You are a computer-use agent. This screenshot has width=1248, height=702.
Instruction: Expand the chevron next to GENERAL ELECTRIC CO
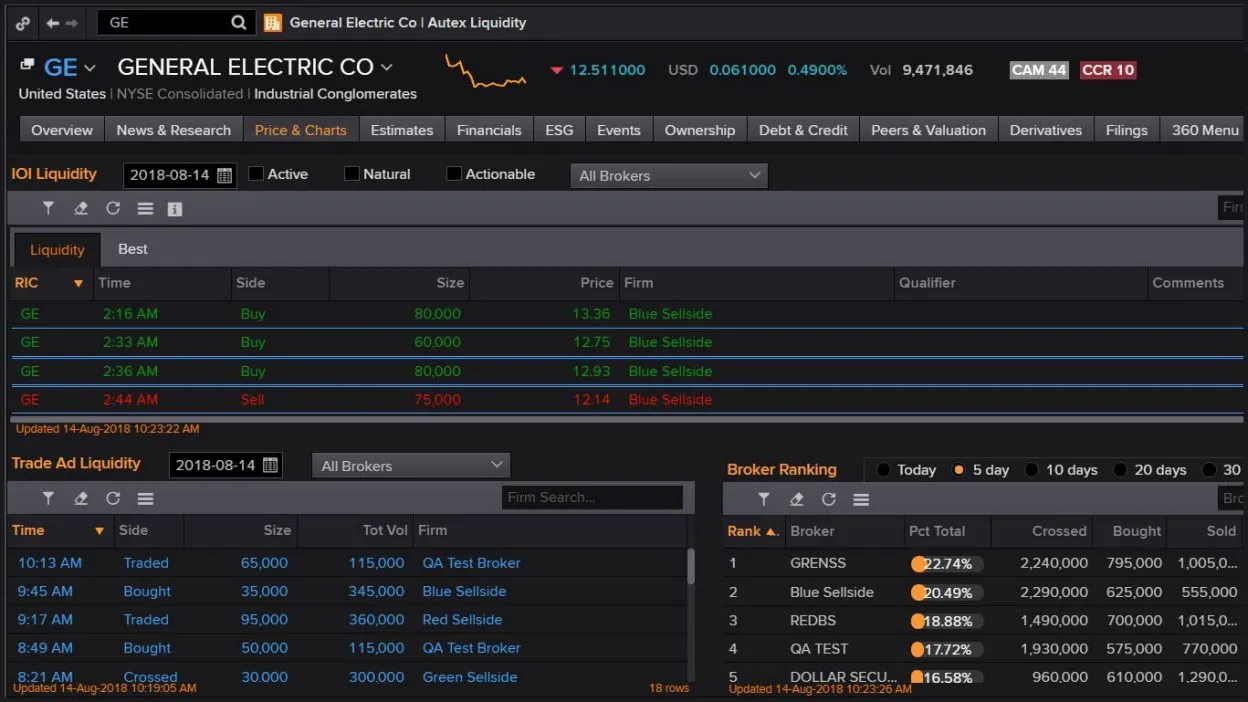[387, 68]
